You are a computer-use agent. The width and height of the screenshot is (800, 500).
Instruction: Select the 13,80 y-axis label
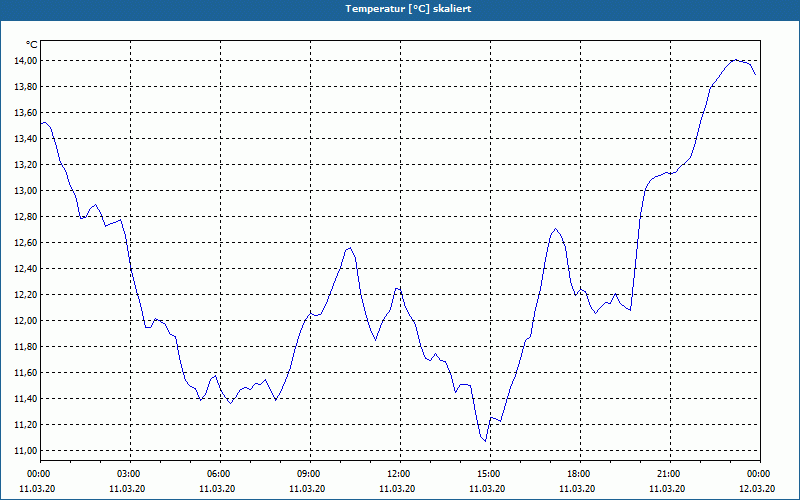point(25,87)
